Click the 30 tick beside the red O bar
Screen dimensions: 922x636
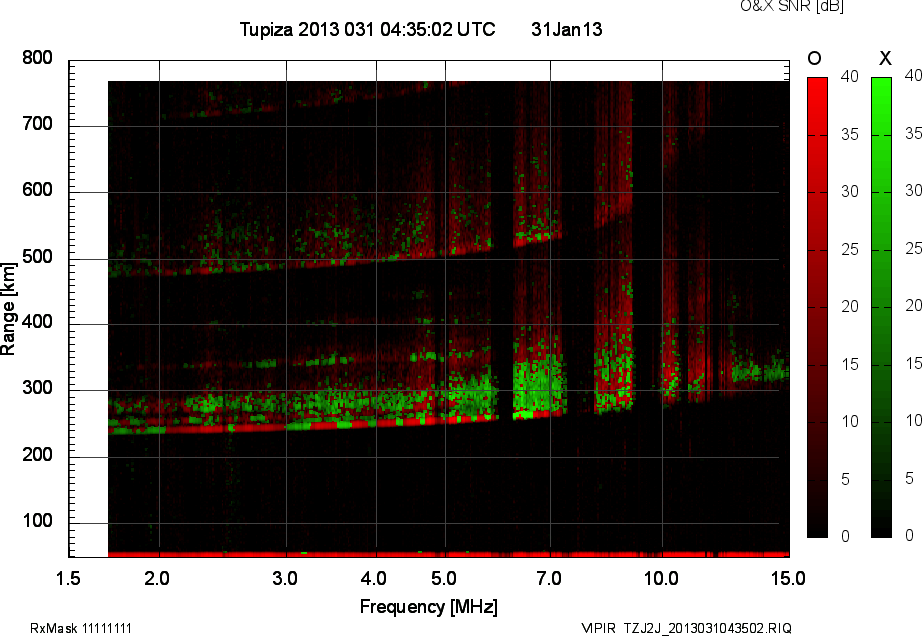(x=847, y=191)
